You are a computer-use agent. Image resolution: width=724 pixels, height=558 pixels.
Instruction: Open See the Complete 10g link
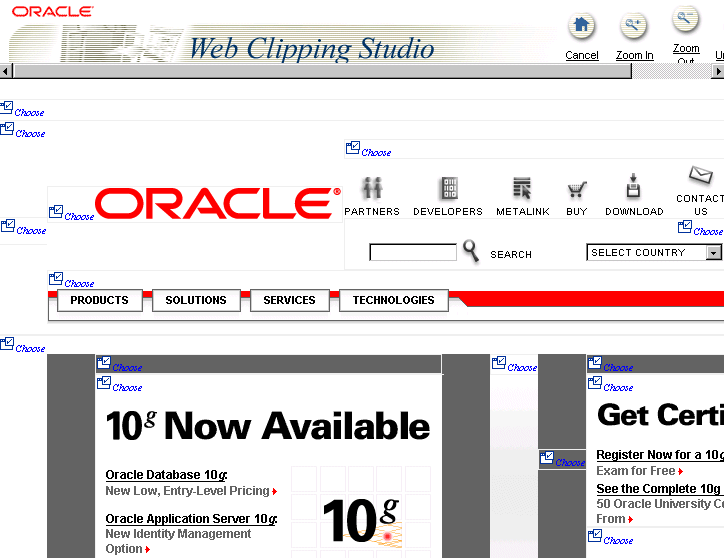pyautogui.click(x=660, y=489)
